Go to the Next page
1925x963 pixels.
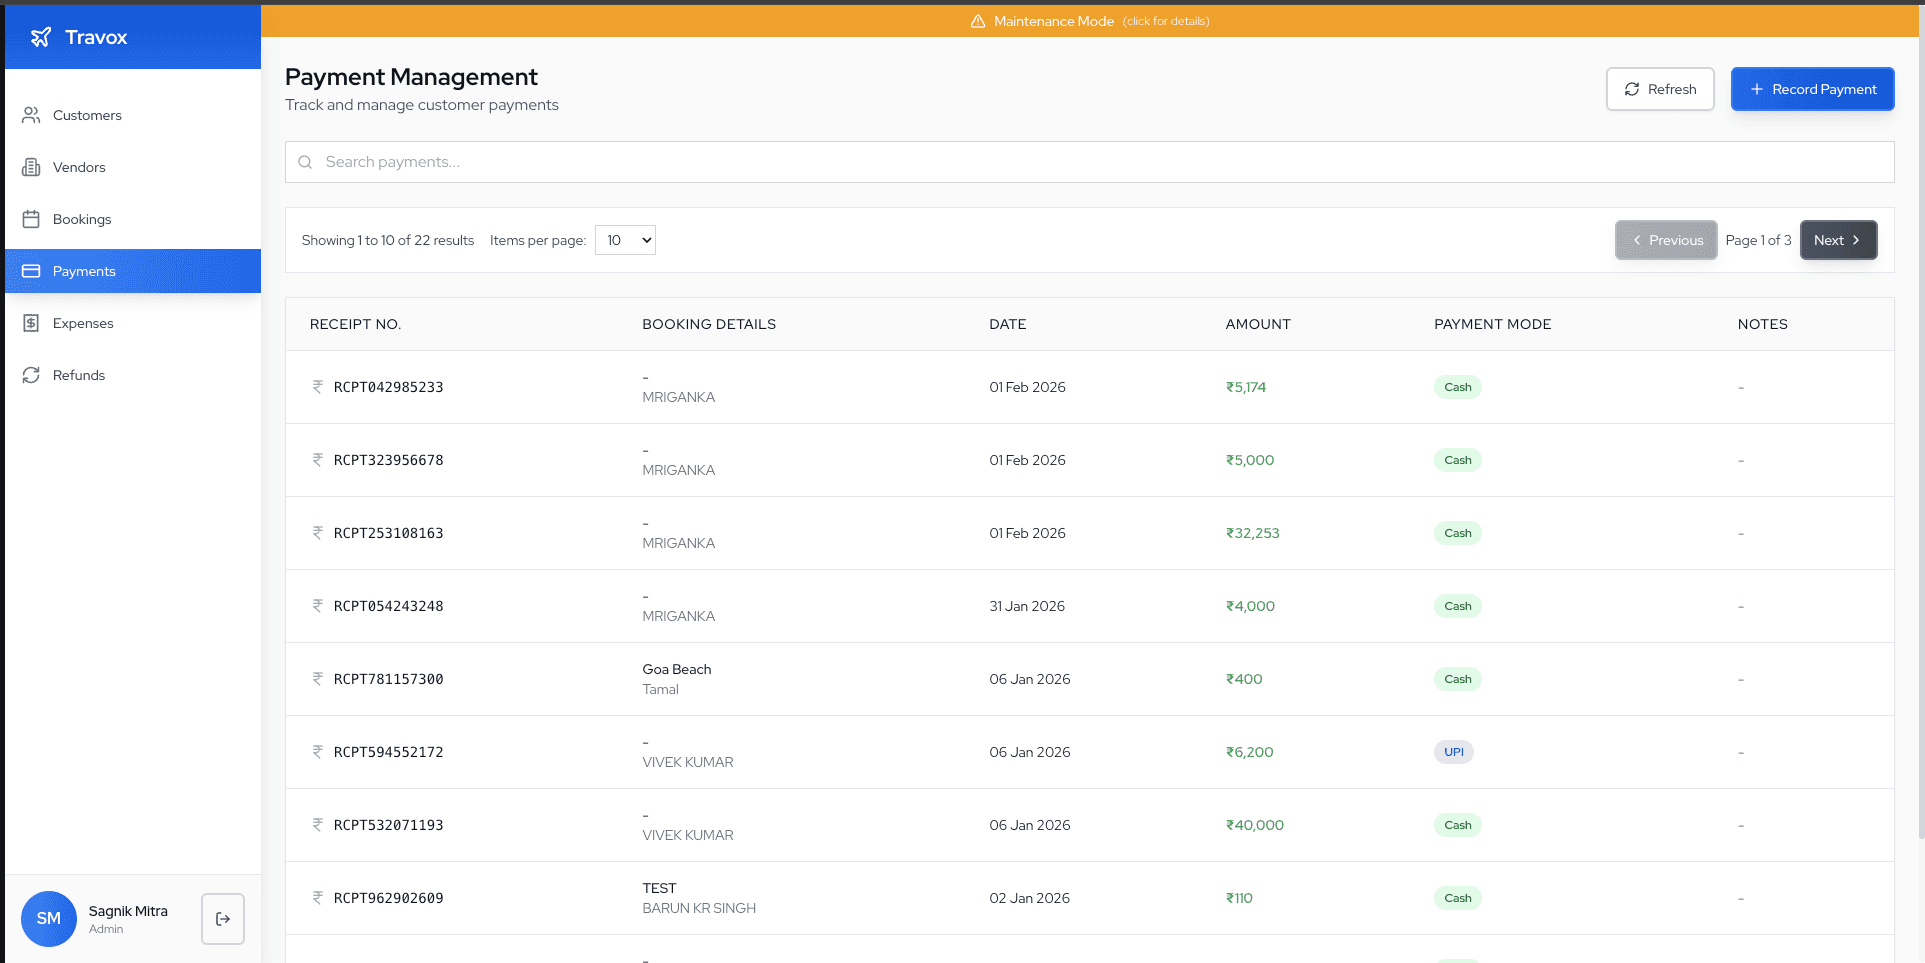coord(1838,240)
